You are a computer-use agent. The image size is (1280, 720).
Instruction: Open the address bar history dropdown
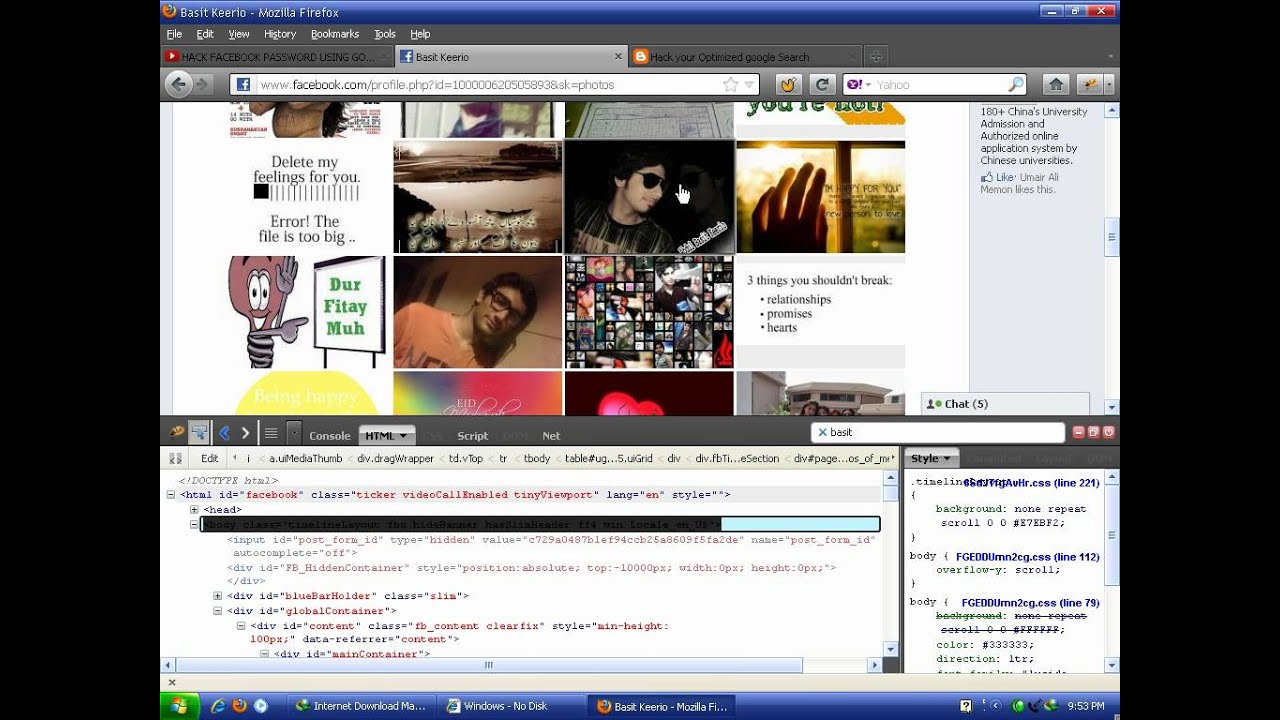coord(749,85)
